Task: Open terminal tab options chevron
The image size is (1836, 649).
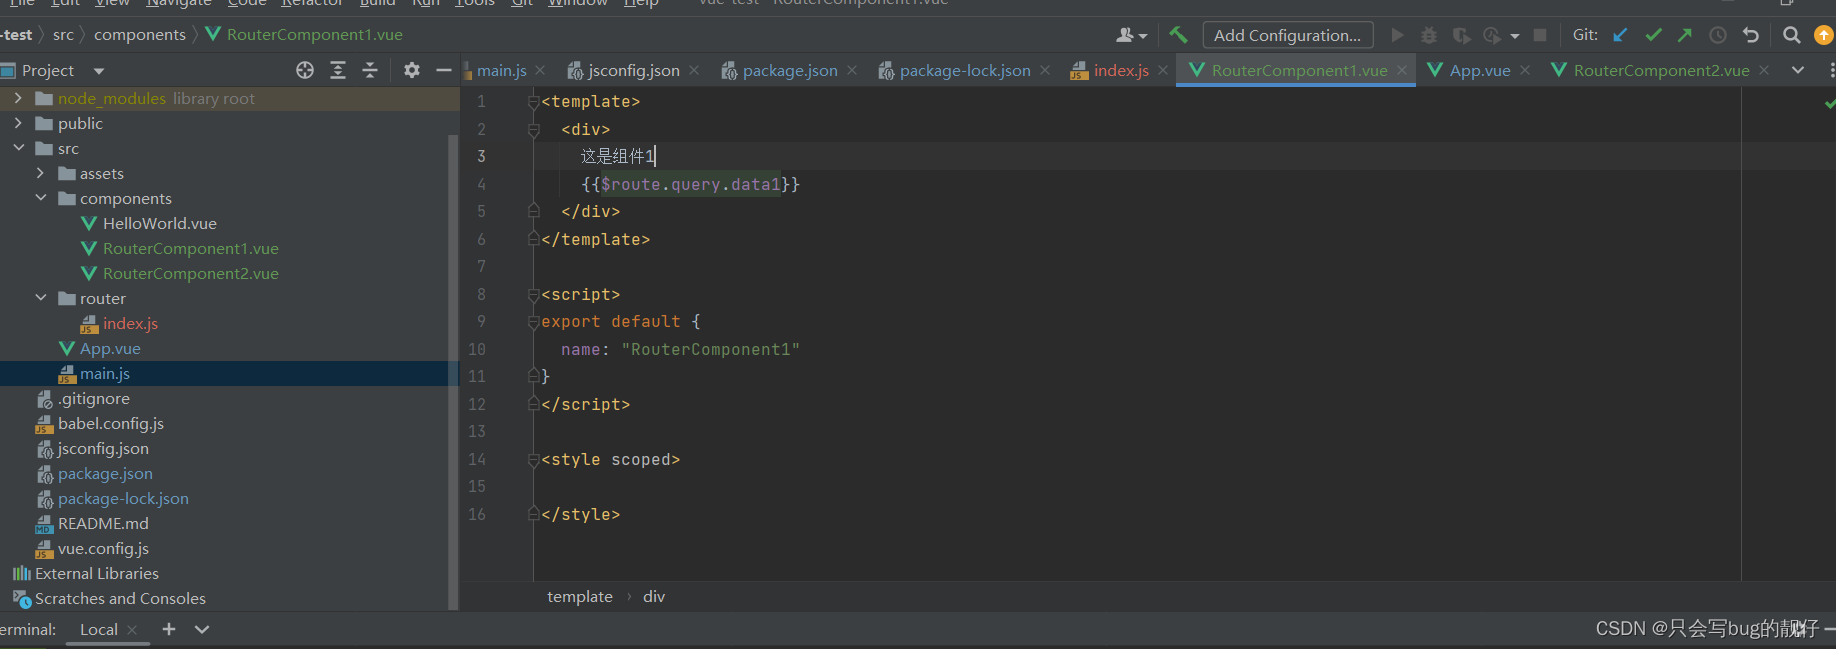Action: (x=202, y=629)
